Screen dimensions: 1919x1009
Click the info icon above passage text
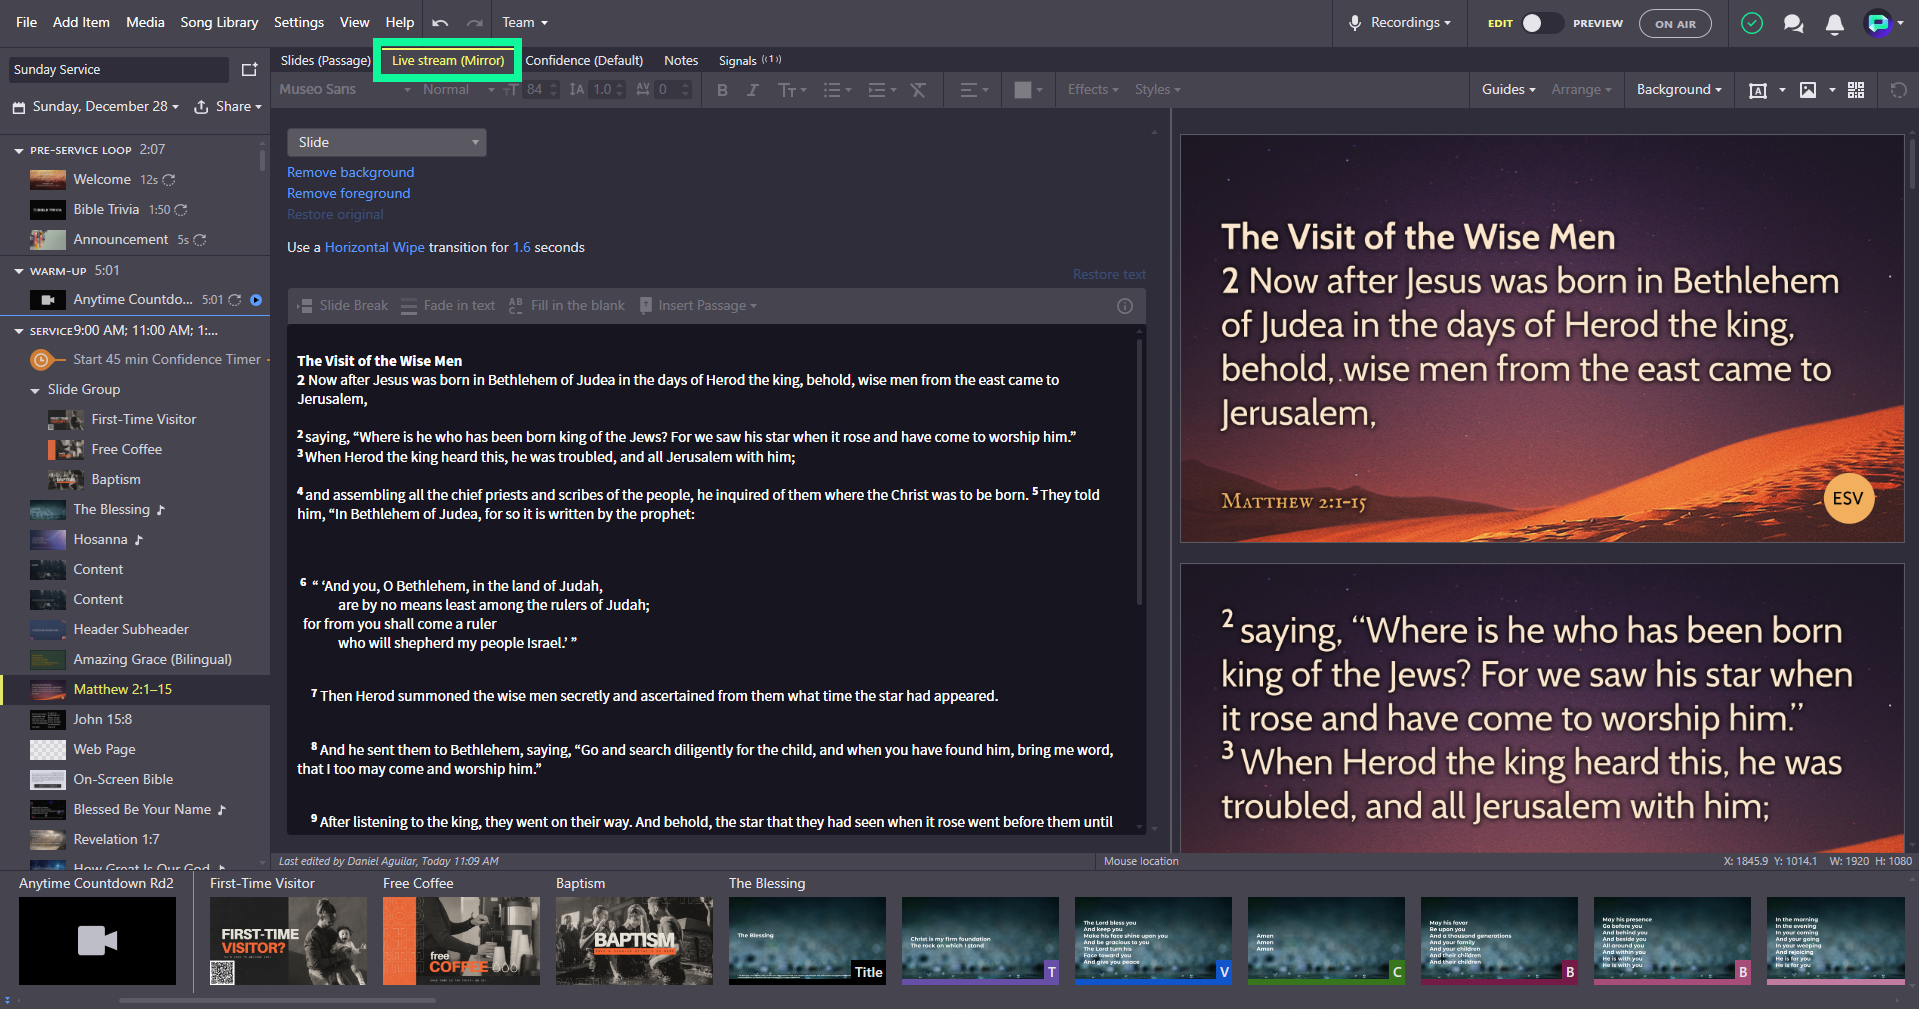coord(1125,306)
